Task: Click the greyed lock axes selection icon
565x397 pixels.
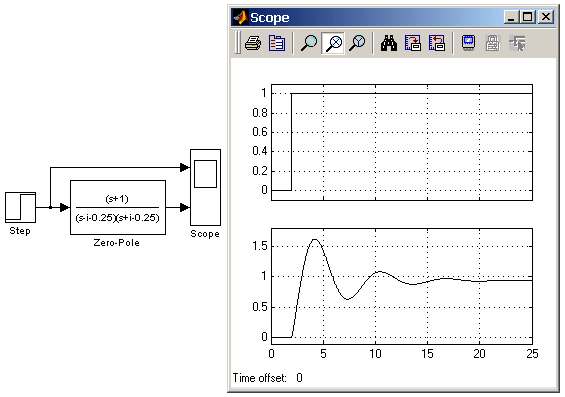Action: (493, 43)
